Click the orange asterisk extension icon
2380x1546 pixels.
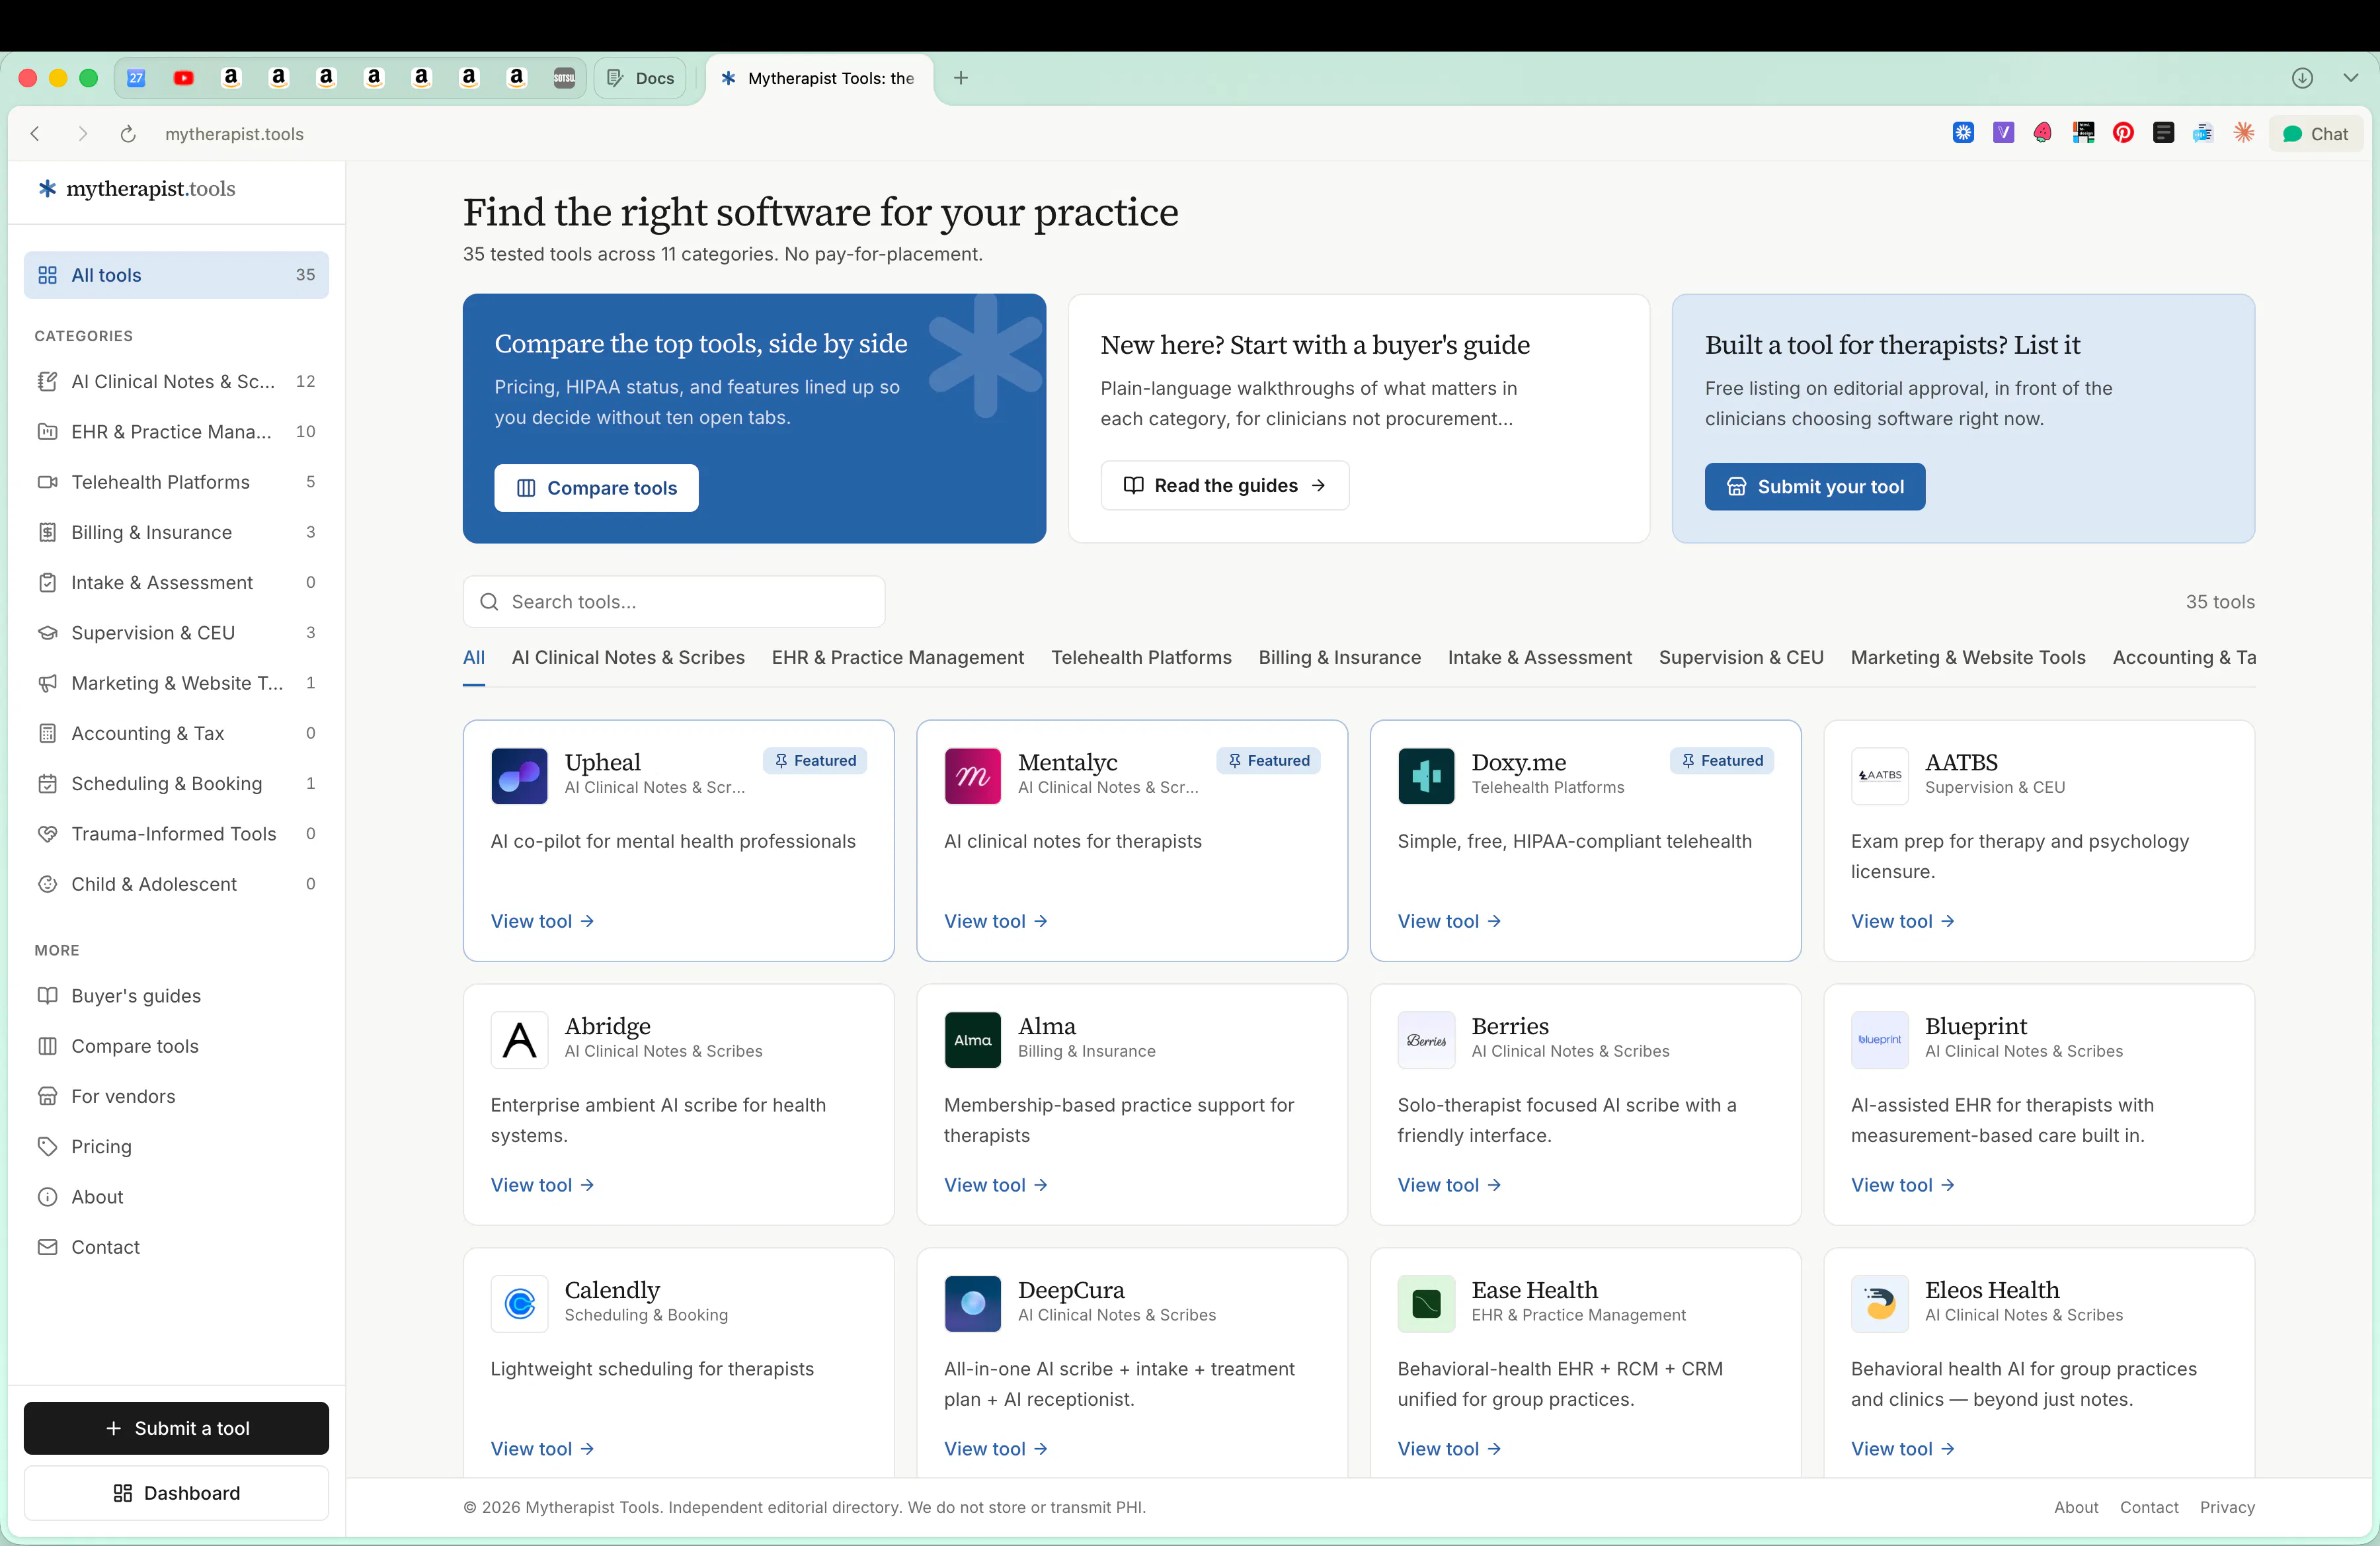point(2244,133)
